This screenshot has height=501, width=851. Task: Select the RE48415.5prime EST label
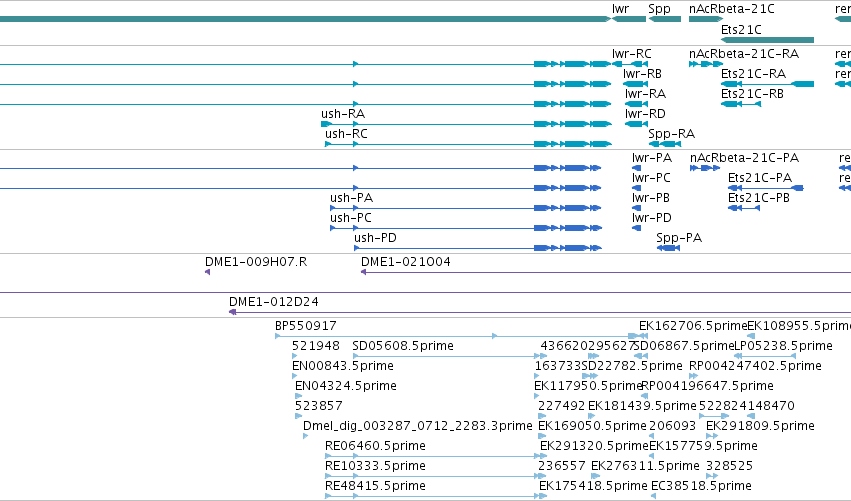(376, 486)
